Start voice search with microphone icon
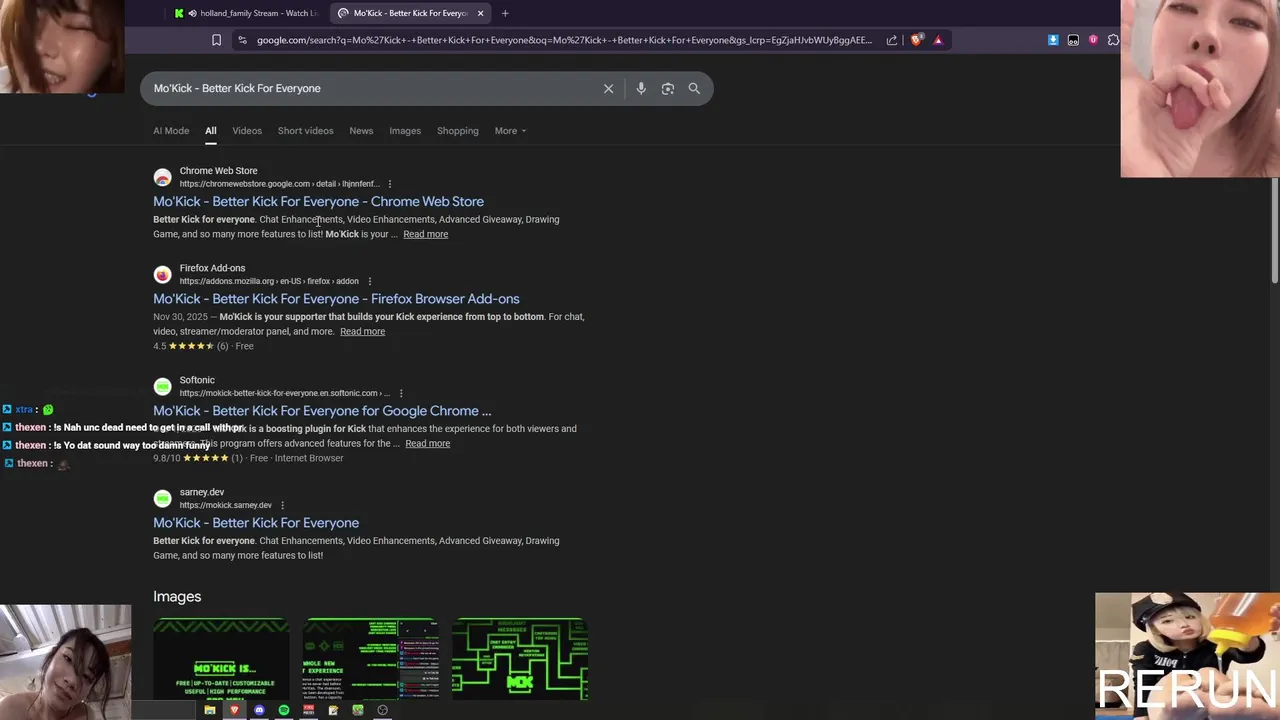The height and width of the screenshot is (720, 1280). (641, 88)
